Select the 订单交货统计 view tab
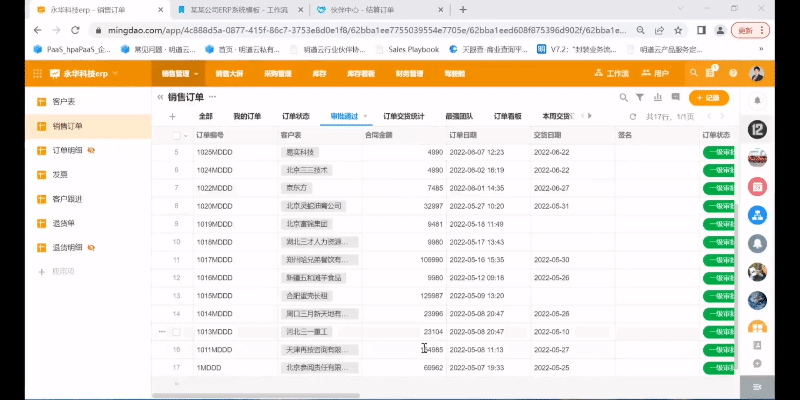This screenshot has width=800, height=400. 404,116
